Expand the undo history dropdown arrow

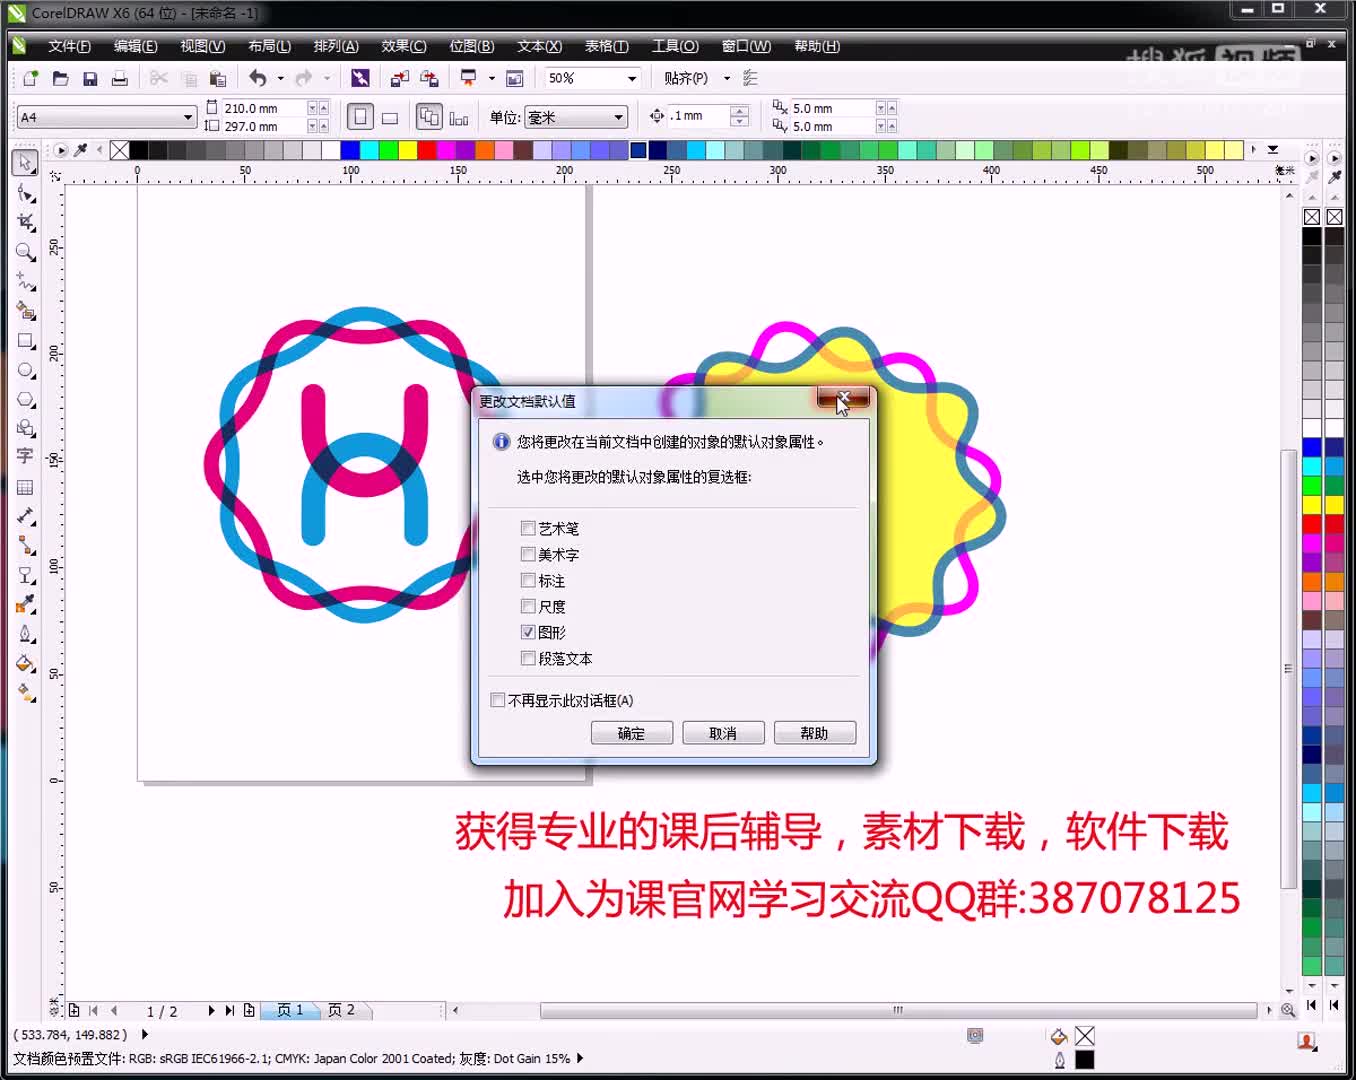(281, 78)
